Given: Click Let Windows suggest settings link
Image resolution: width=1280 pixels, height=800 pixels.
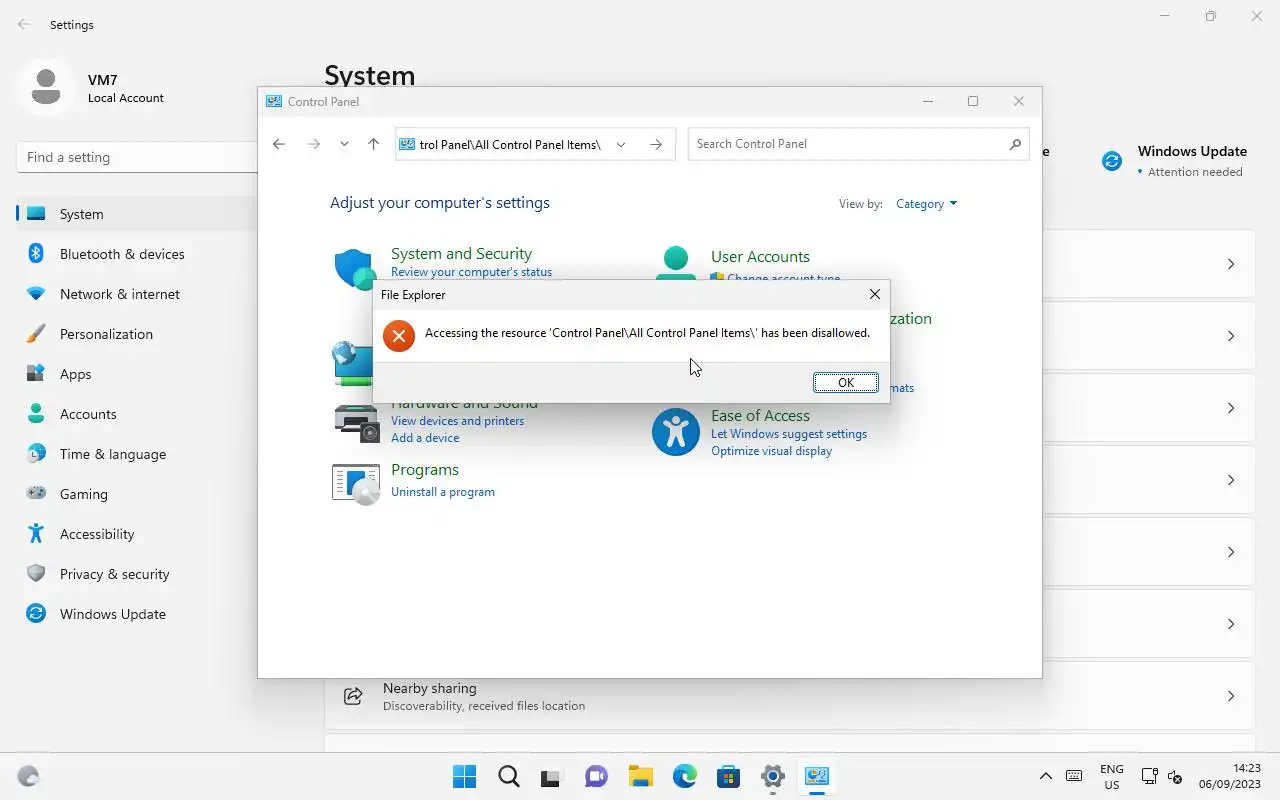Looking at the screenshot, I should pyautogui.click(x=789, y=434).
